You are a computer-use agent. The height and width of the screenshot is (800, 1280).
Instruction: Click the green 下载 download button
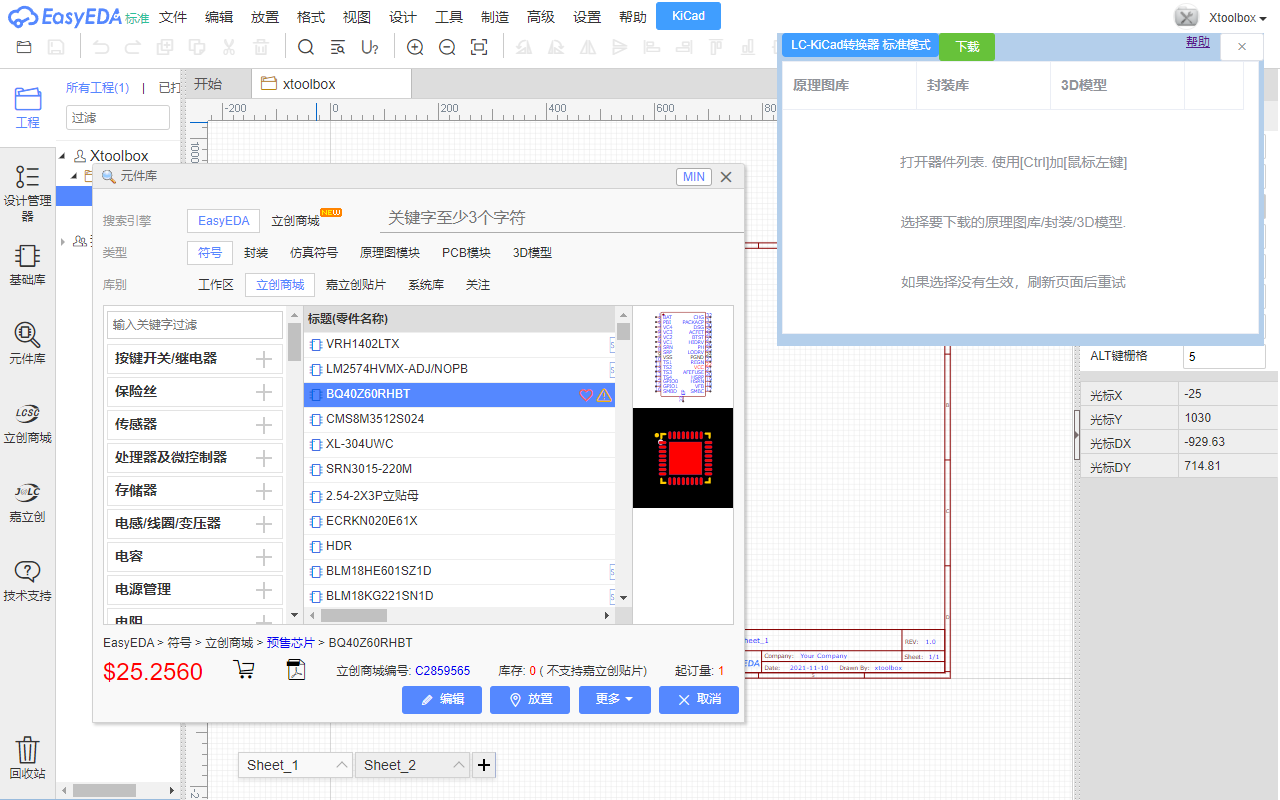[x=967, y=47]
